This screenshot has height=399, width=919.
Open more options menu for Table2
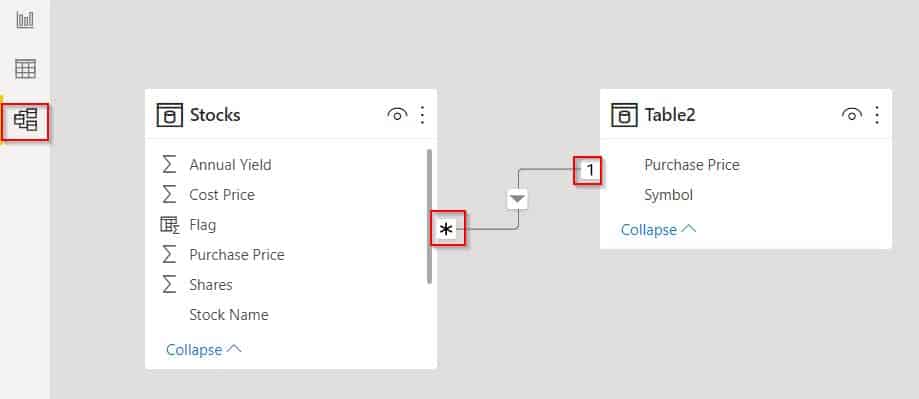[x=877, y=115]
